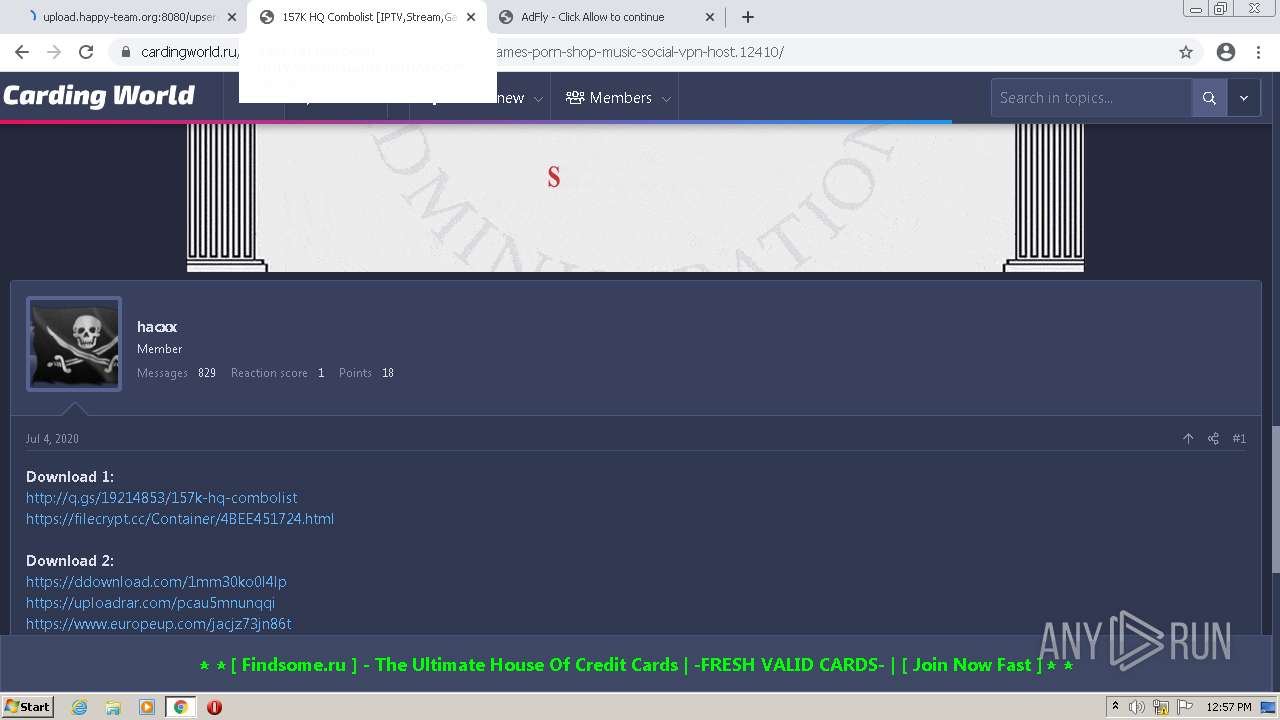The height and width of the screenshot is (720, 1280).
Task: Expand the chevron next to What's new
Action: click(x=538, y=98)
